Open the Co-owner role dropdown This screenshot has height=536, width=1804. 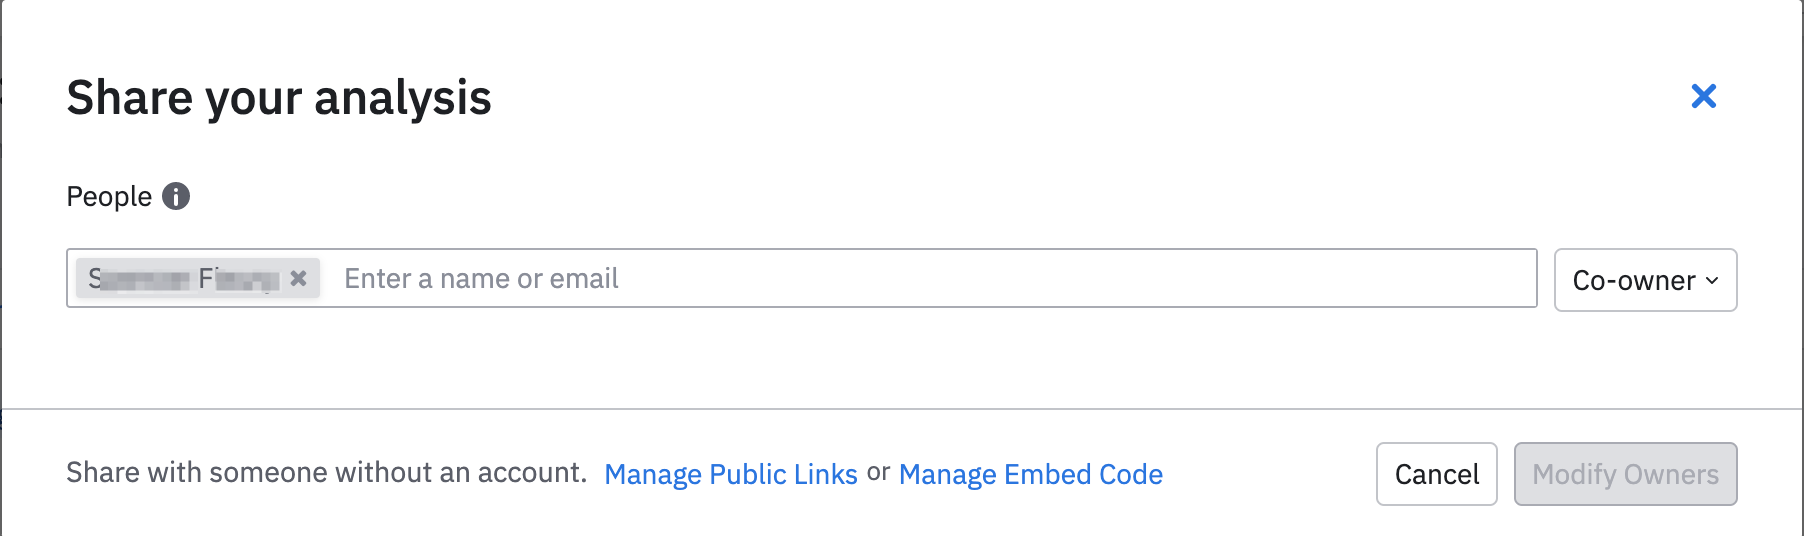pos(1644,280)
